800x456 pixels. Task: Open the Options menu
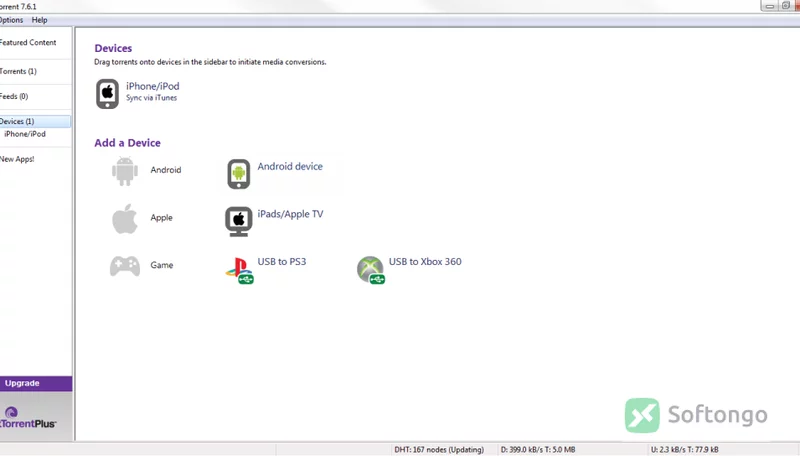11,20
